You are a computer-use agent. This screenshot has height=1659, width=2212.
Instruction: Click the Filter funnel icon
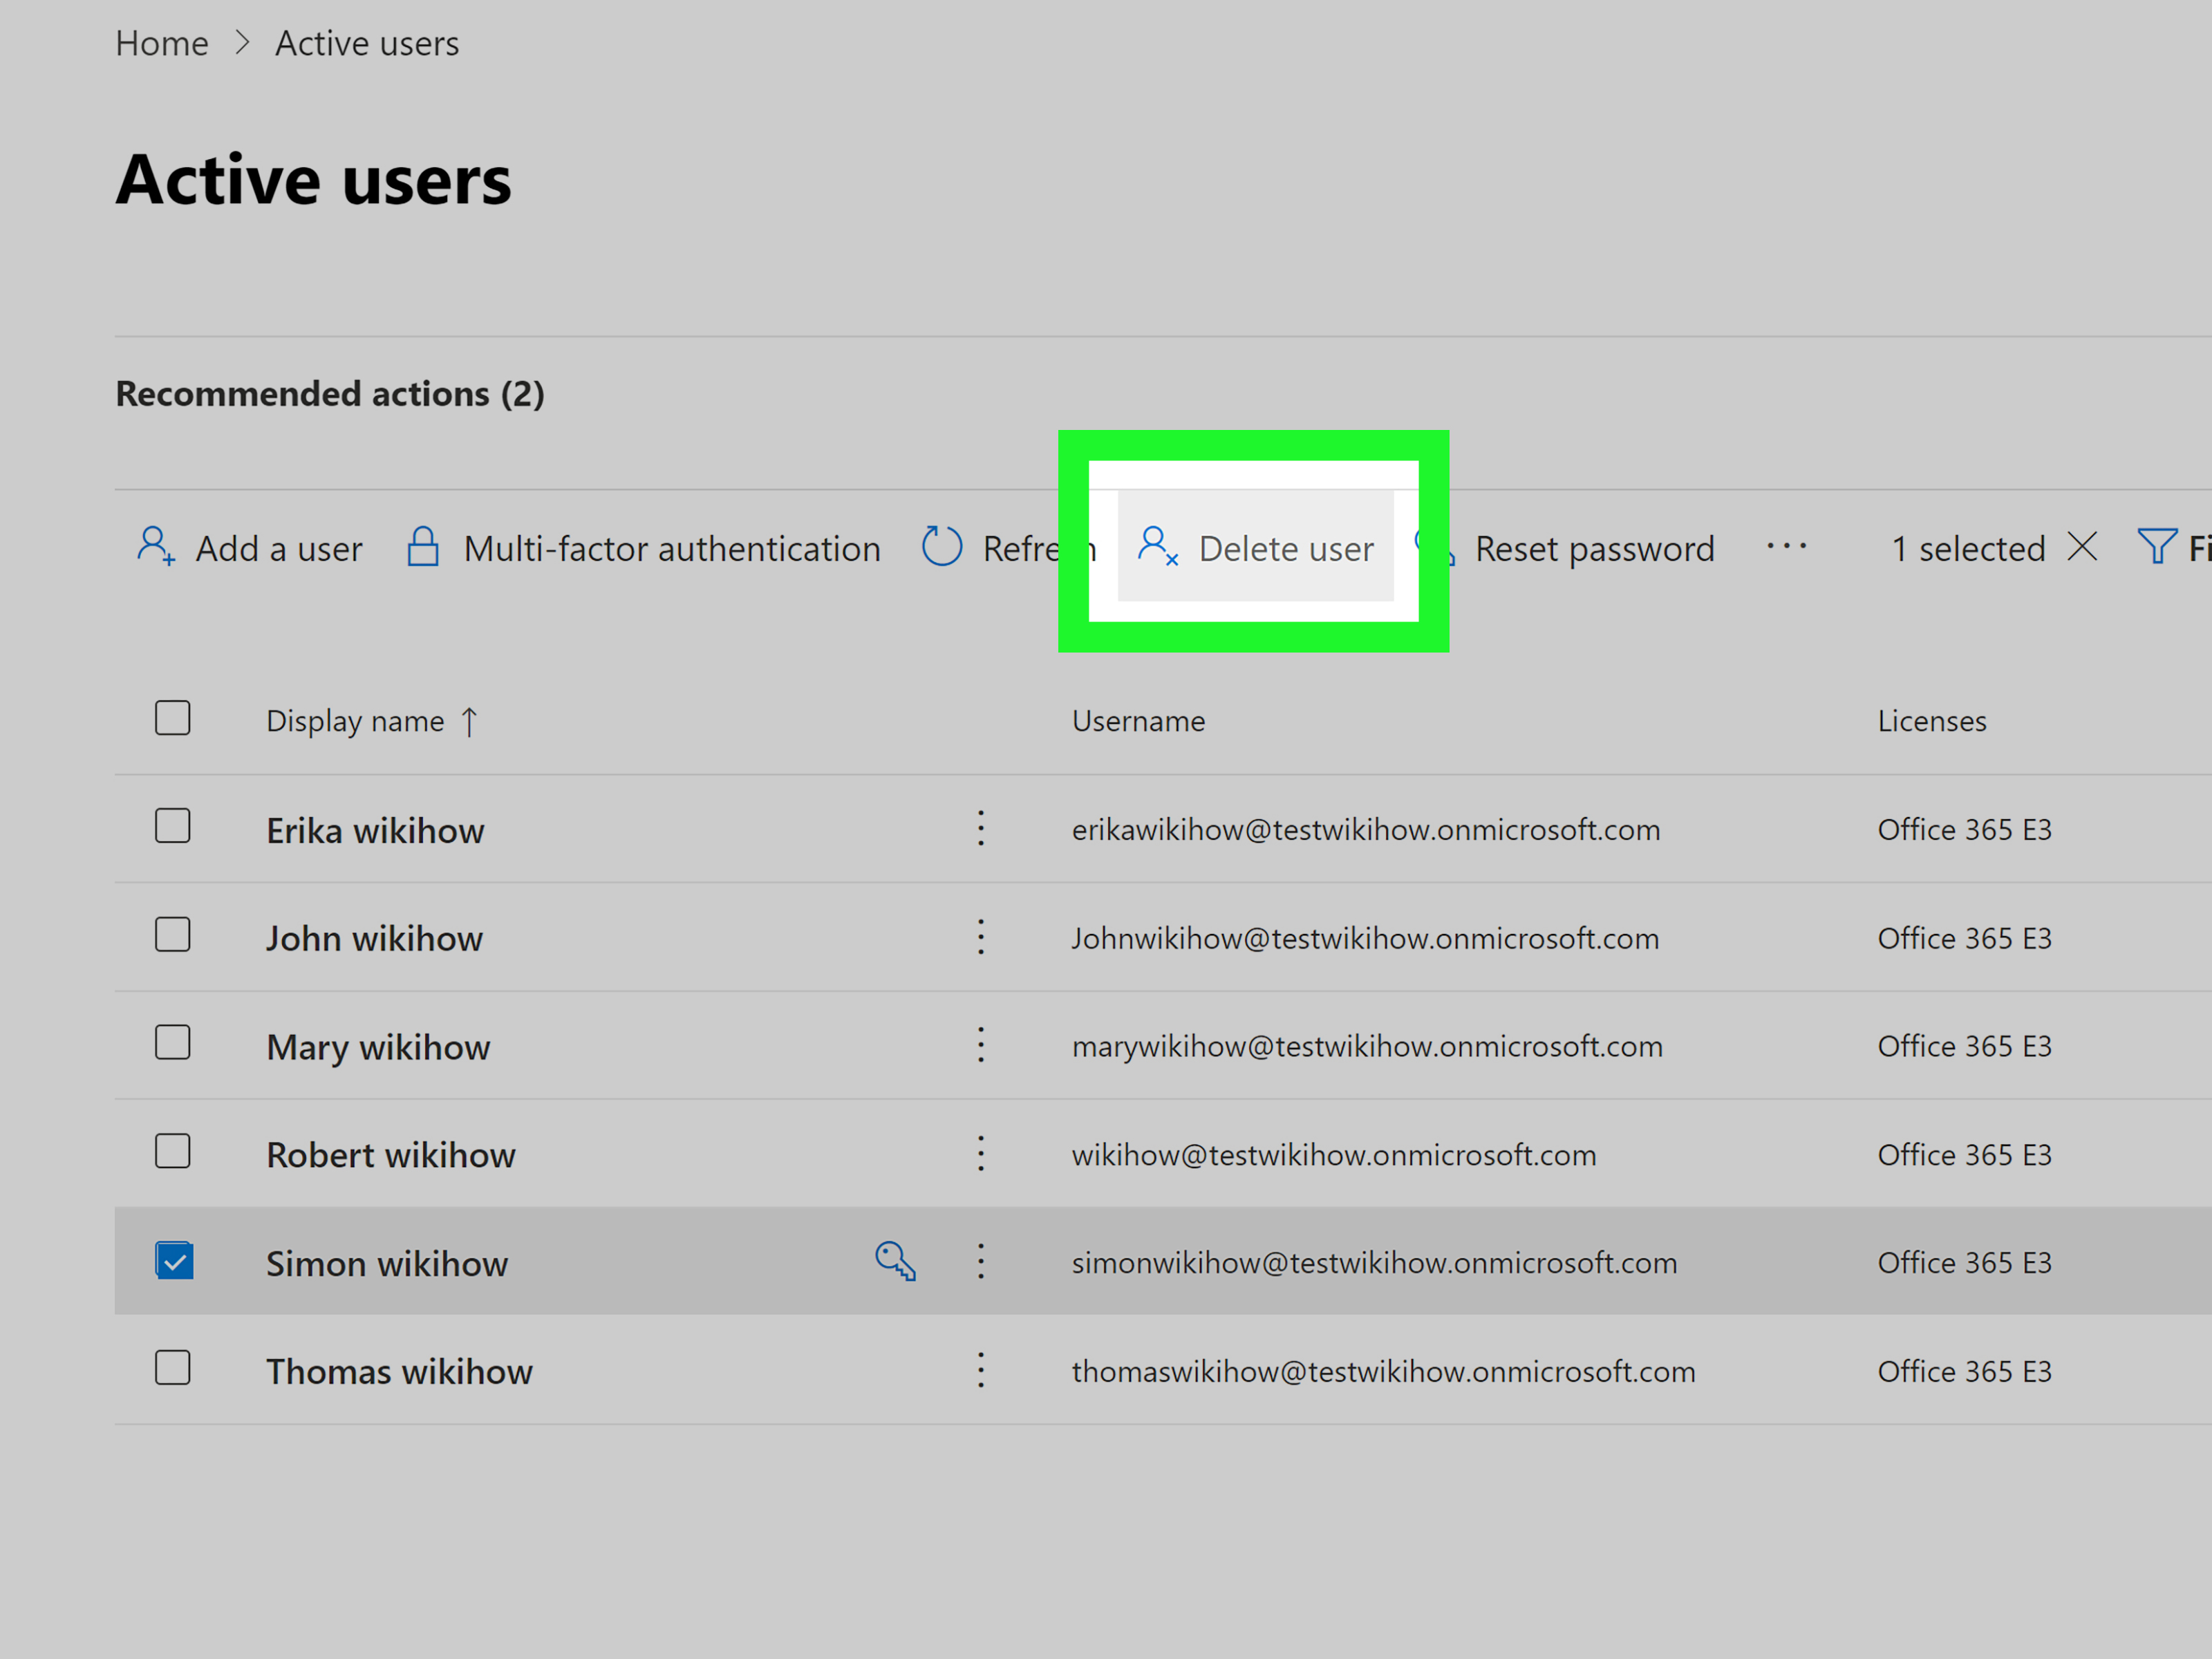[2157, 546]
